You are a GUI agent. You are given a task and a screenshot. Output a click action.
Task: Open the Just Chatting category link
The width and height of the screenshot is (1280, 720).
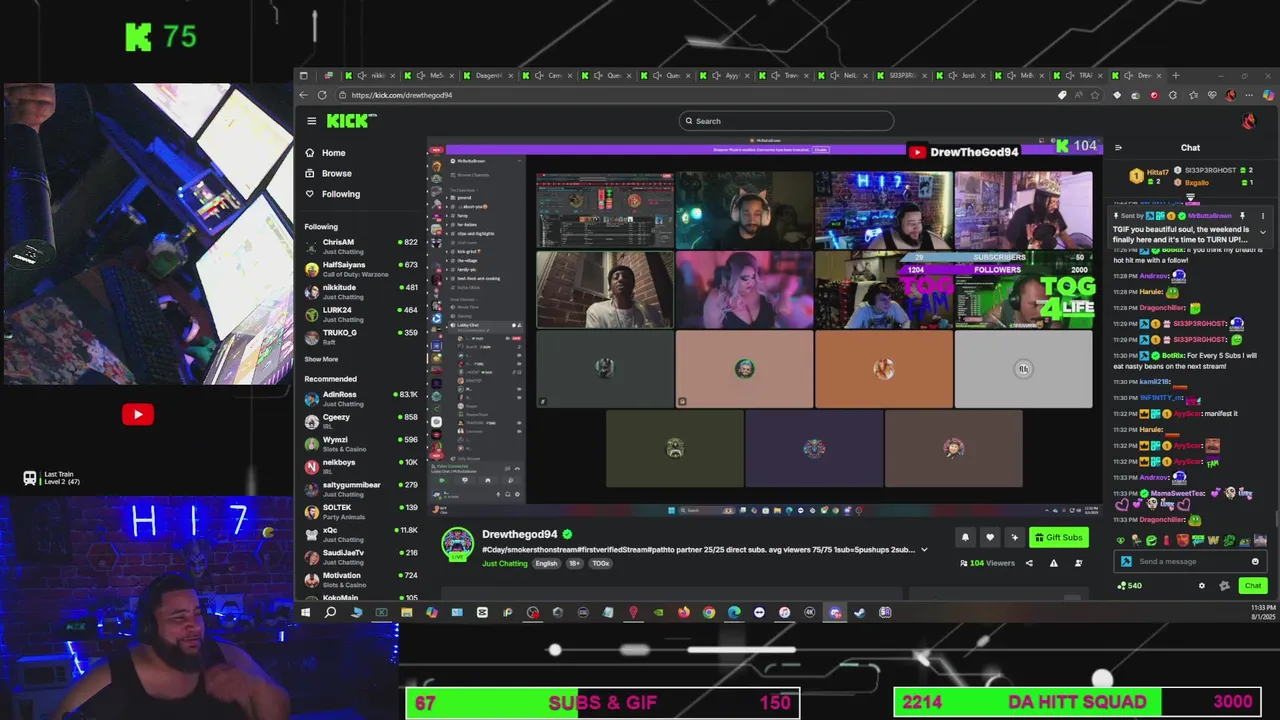point(504,563)
